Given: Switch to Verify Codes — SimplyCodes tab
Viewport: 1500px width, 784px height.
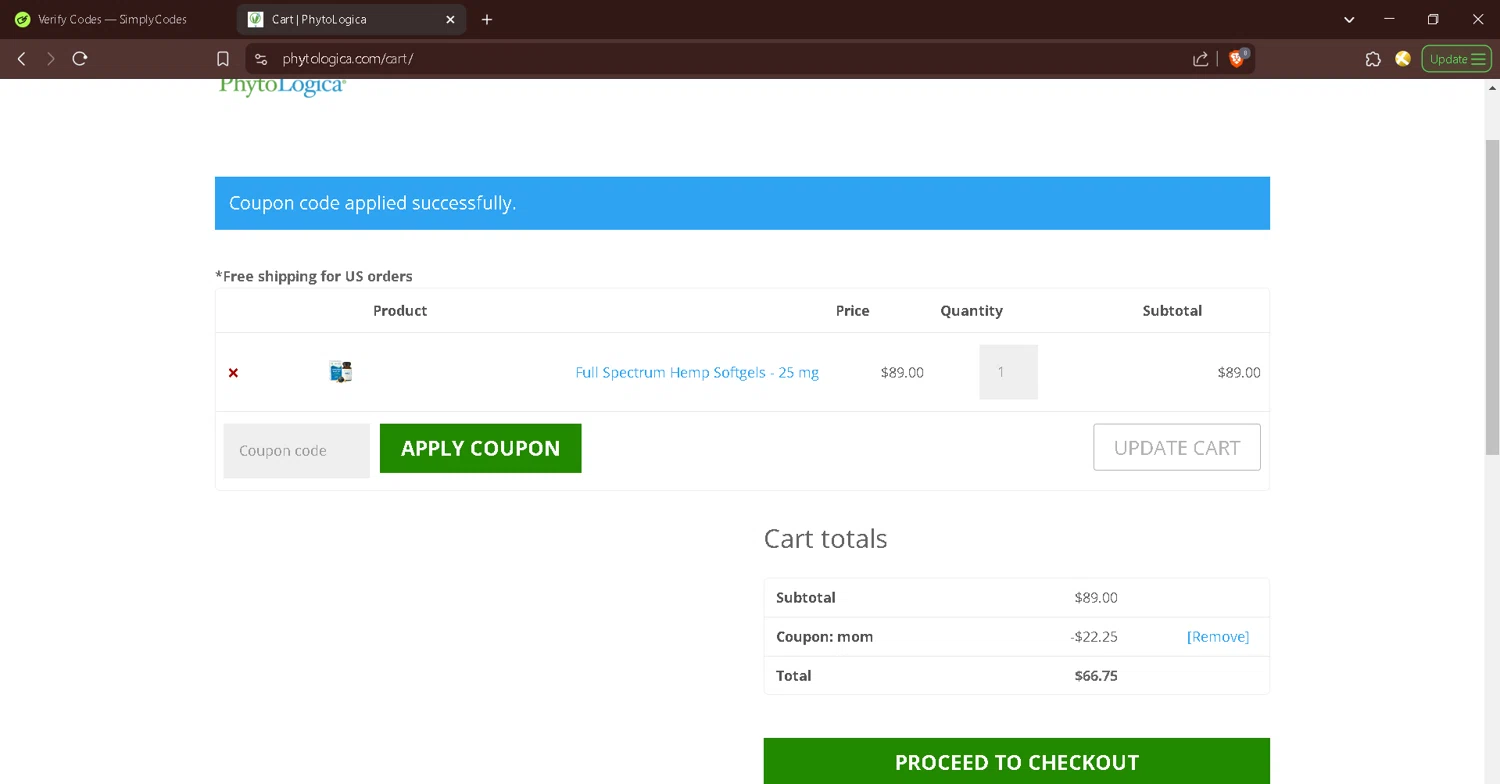Looking at the screenshot, I should 112,19.
